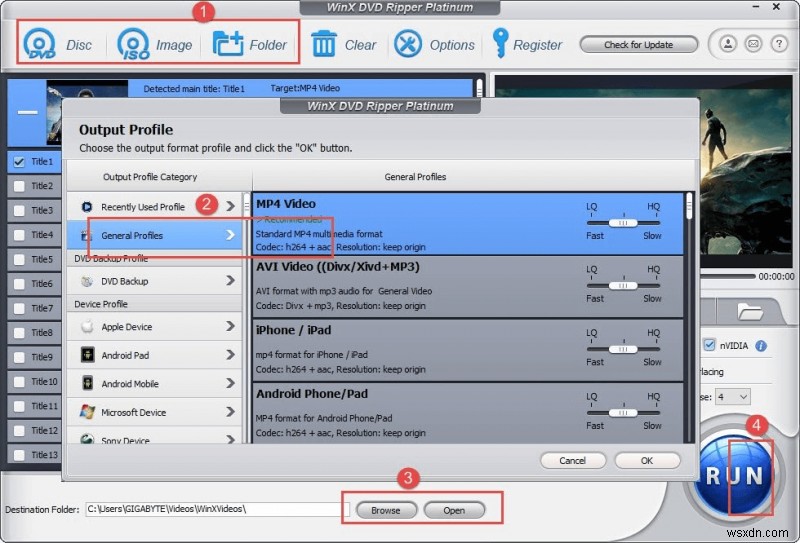Click the Clear trash can icon
Viewport: 800px width, 543px height.
[x=324, y=43]
